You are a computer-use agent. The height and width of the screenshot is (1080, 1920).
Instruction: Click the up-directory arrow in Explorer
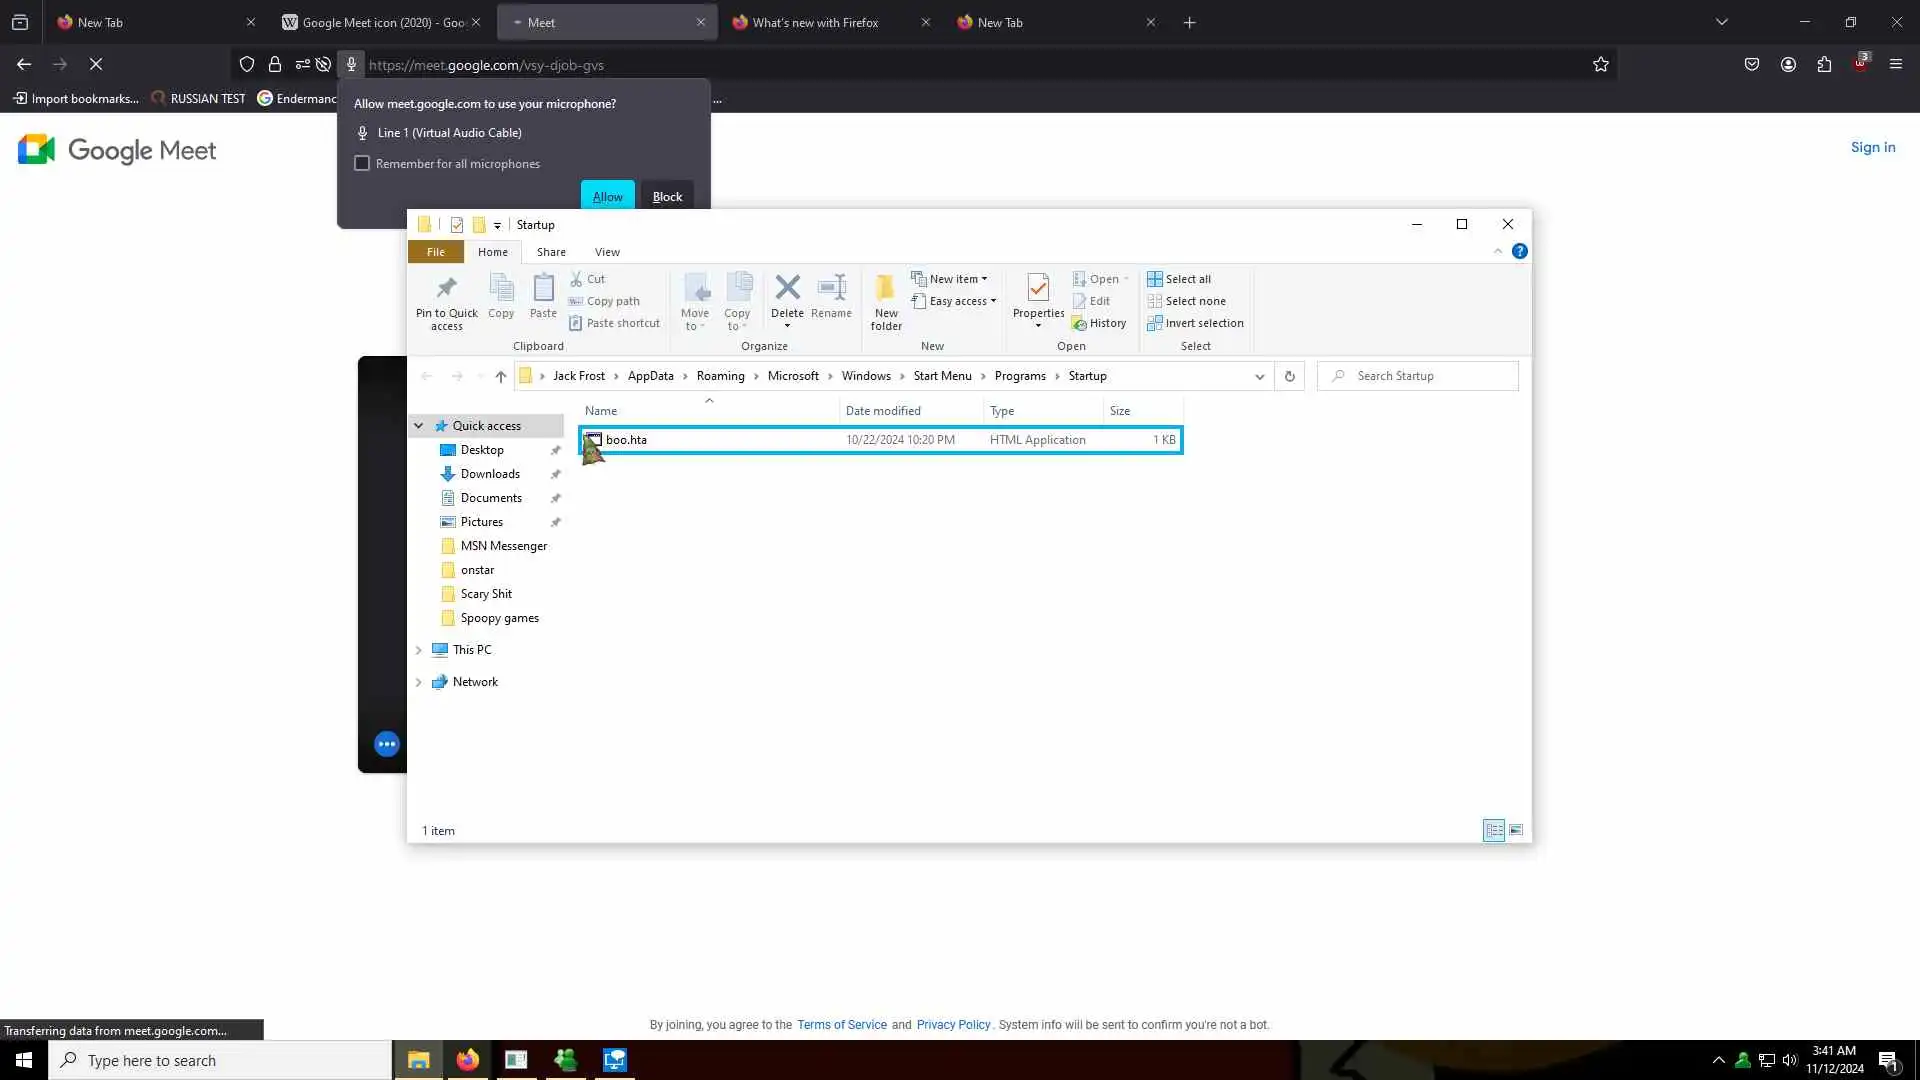coord(501,376)
